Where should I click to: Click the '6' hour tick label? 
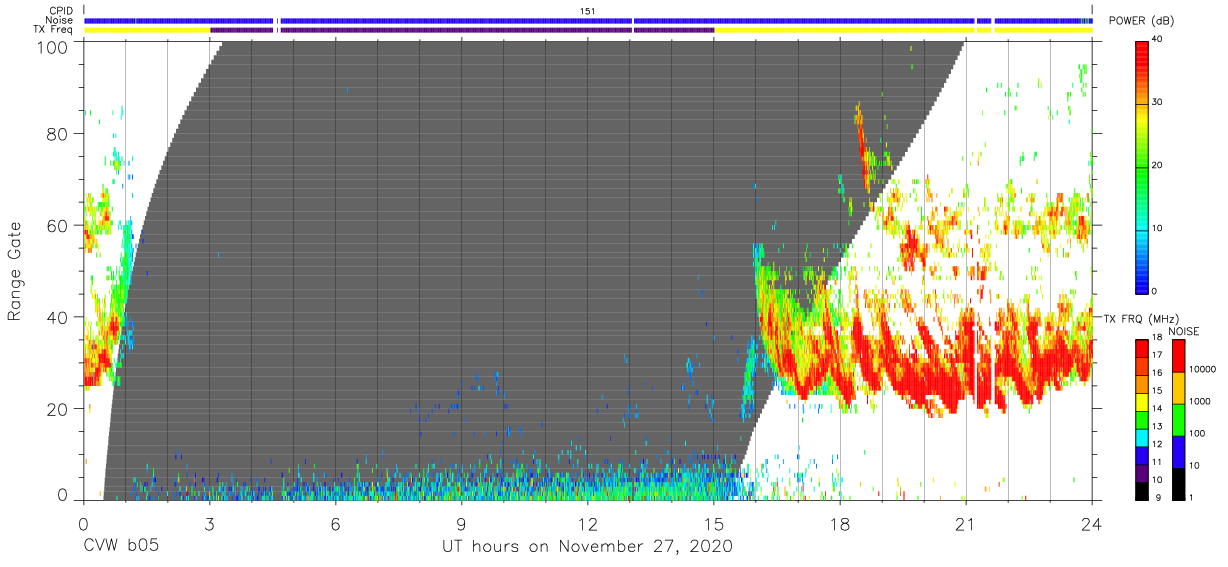click(335, 523)
